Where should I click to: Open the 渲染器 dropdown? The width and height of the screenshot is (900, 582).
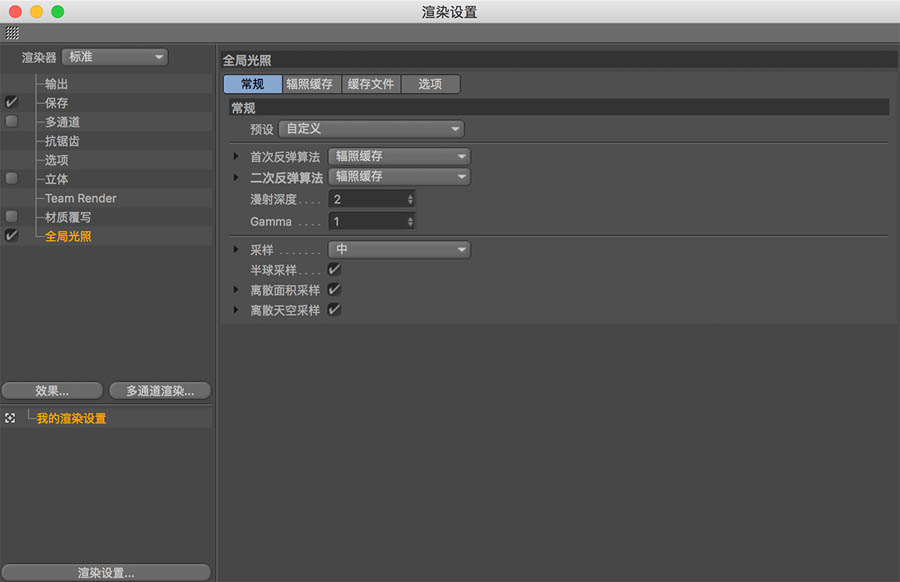[114, 57]
